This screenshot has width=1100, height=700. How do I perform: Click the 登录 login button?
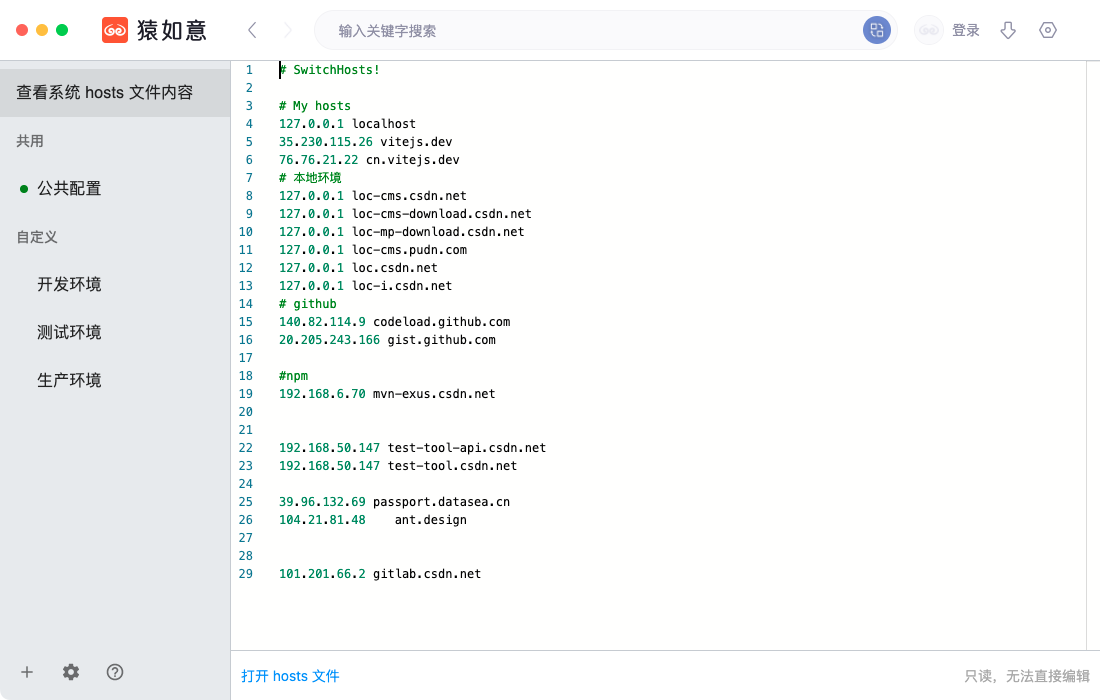pyautogui.click(x=965, y=30)
